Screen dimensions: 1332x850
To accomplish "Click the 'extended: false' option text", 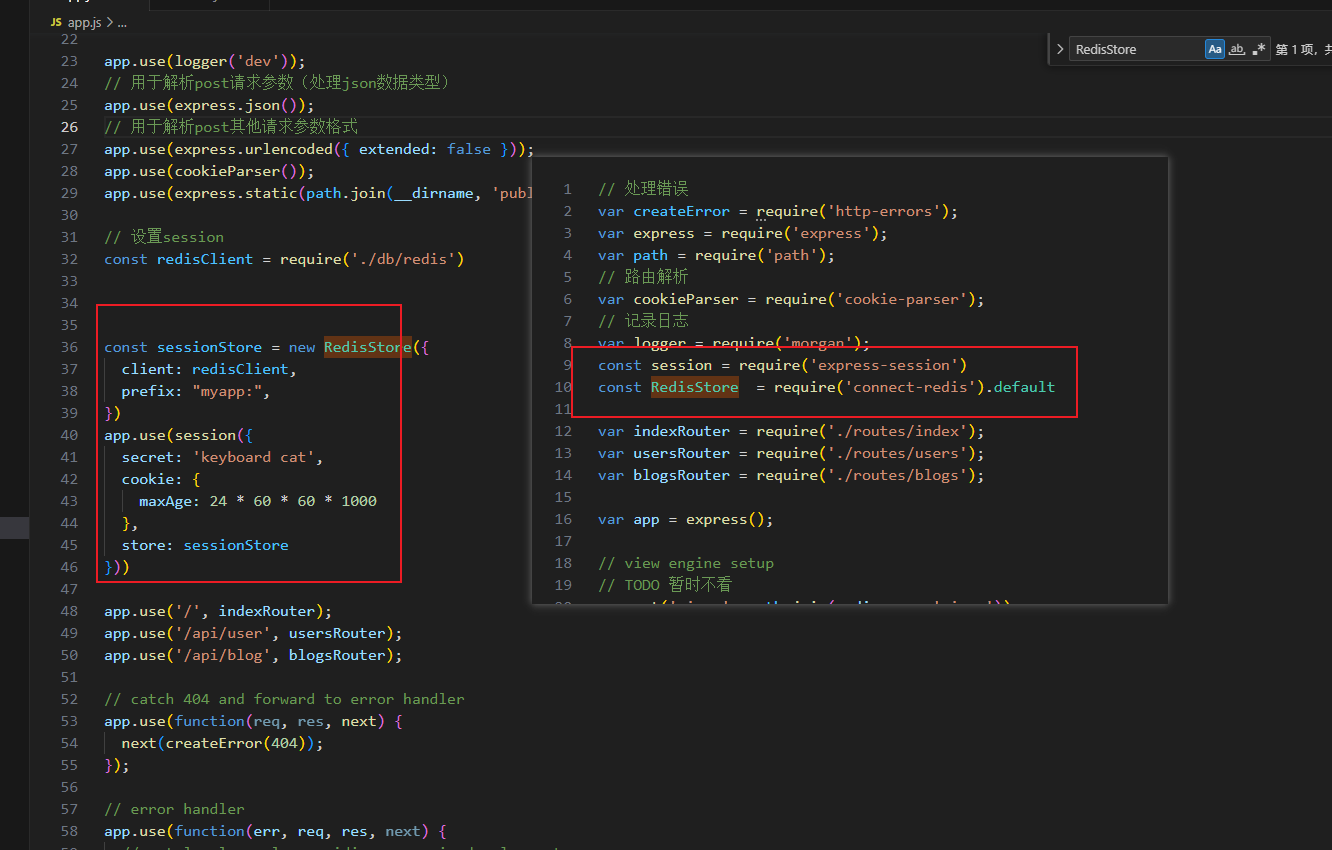I will pos(425,149).
